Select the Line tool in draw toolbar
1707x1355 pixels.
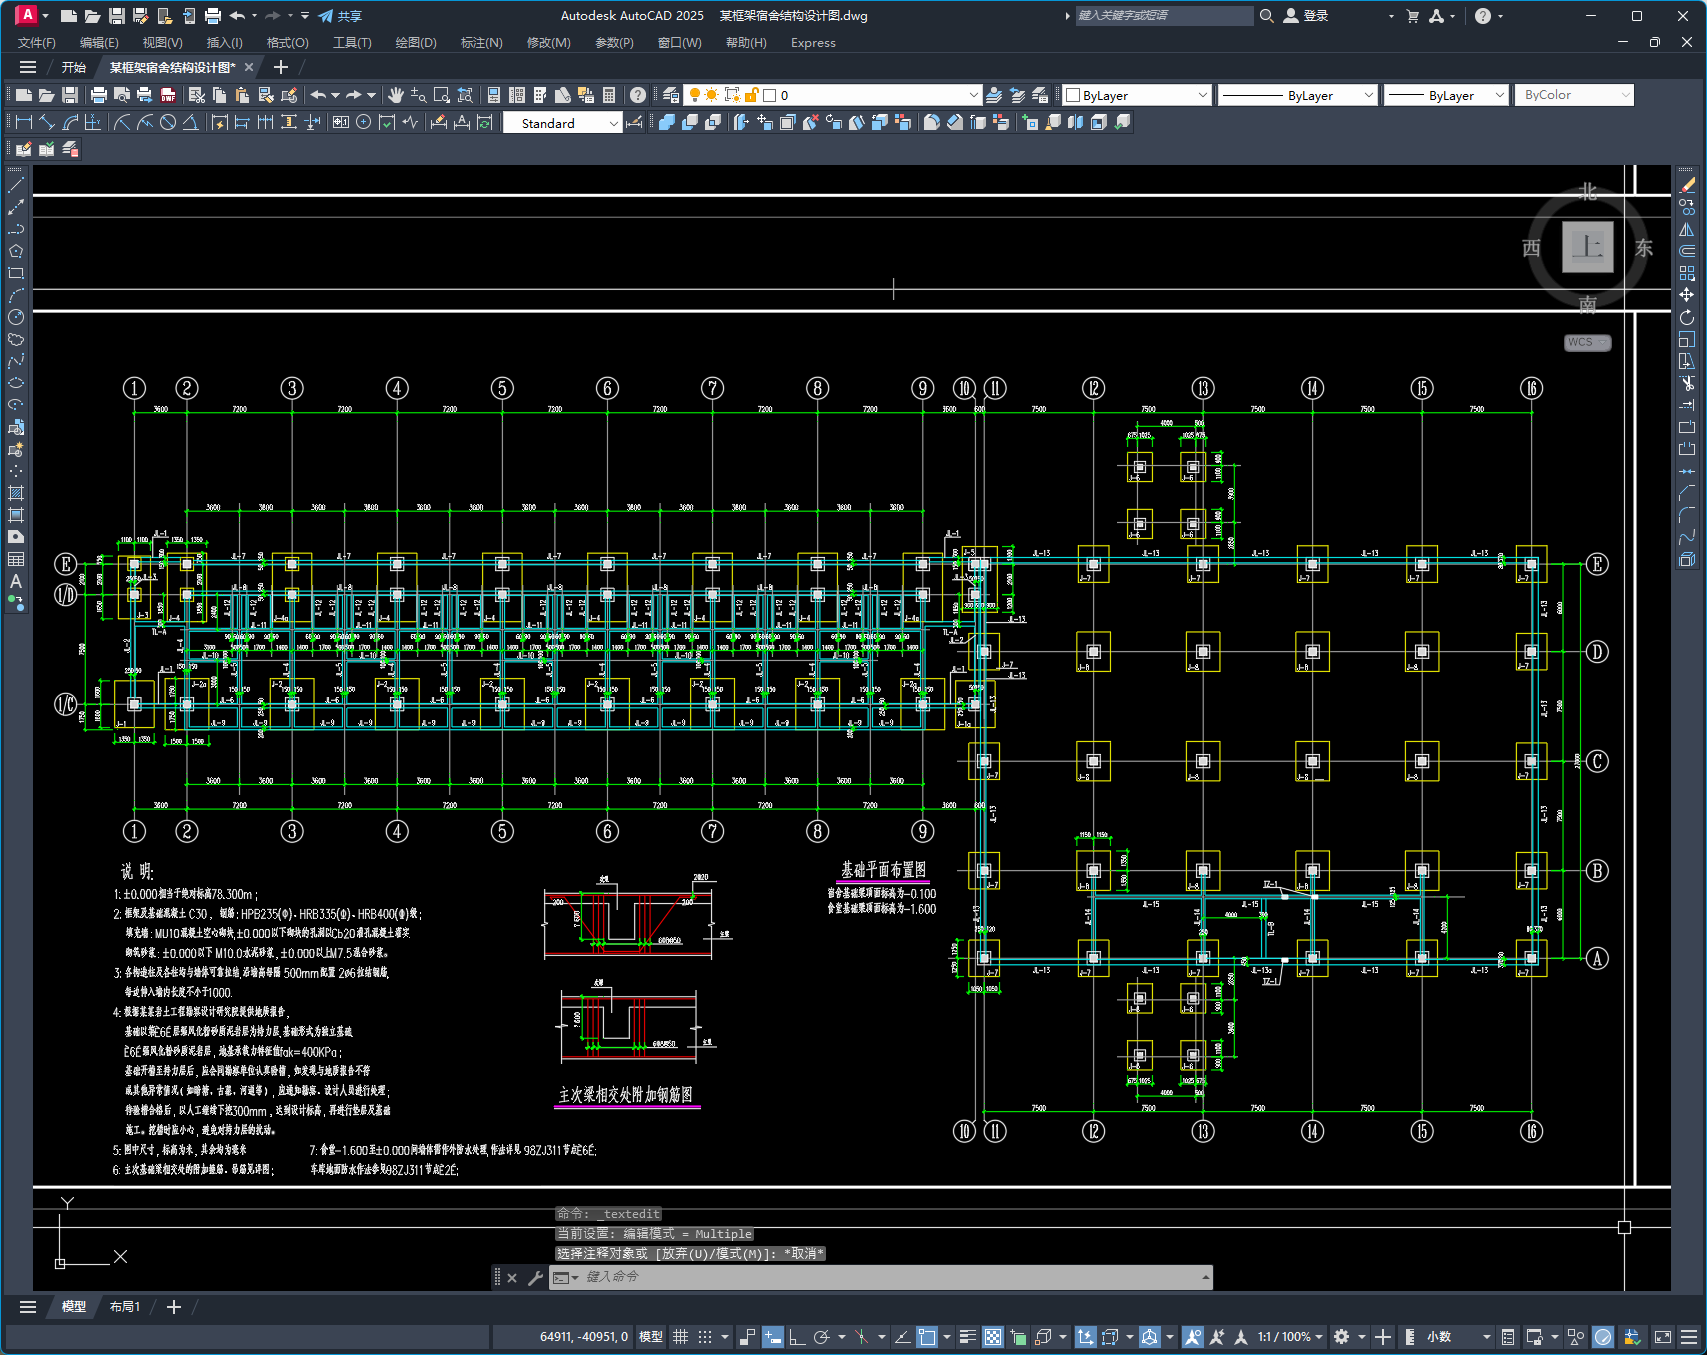tap(16, 185)
